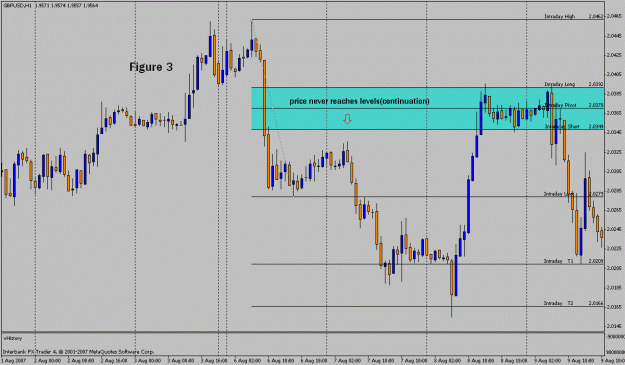625x365 pixels.
Task: Click the "Intraday High" level label
Action: (x=560, y=16)
